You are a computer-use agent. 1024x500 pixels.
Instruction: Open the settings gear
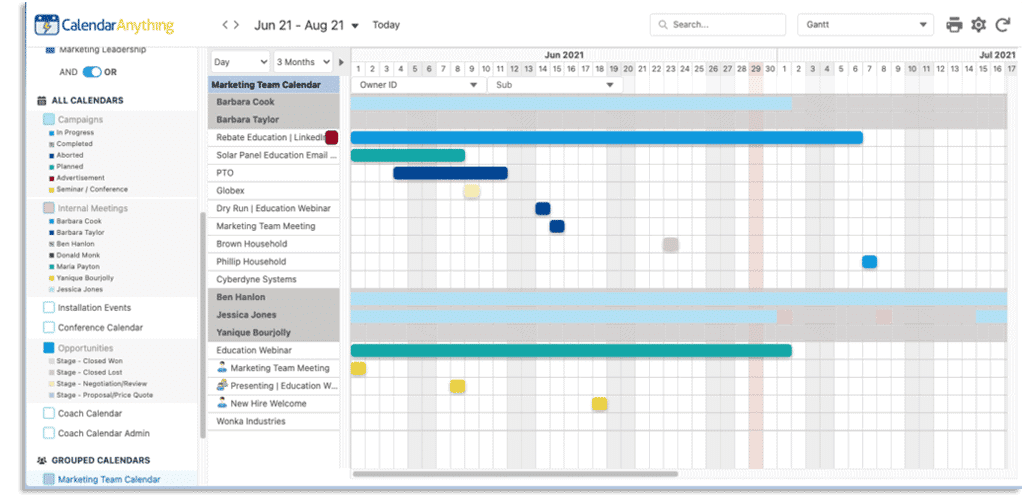coord(978,25)
